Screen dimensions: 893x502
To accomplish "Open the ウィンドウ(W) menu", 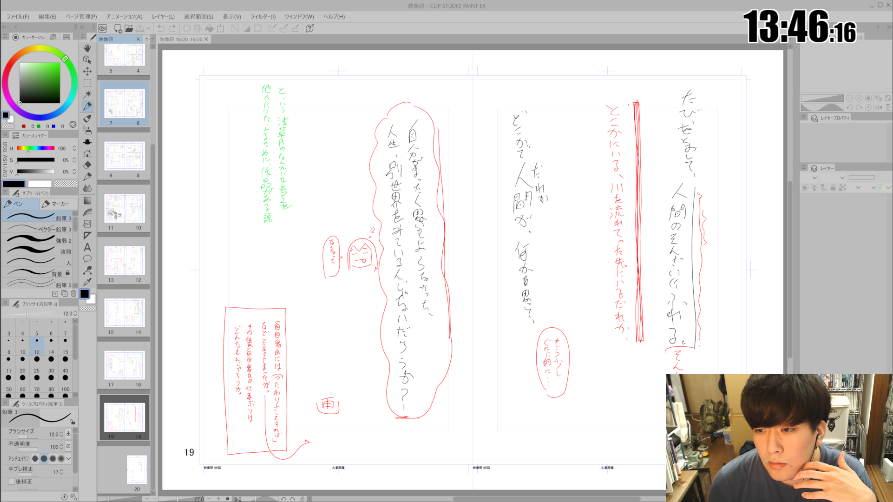I will (x=299, y=17).
